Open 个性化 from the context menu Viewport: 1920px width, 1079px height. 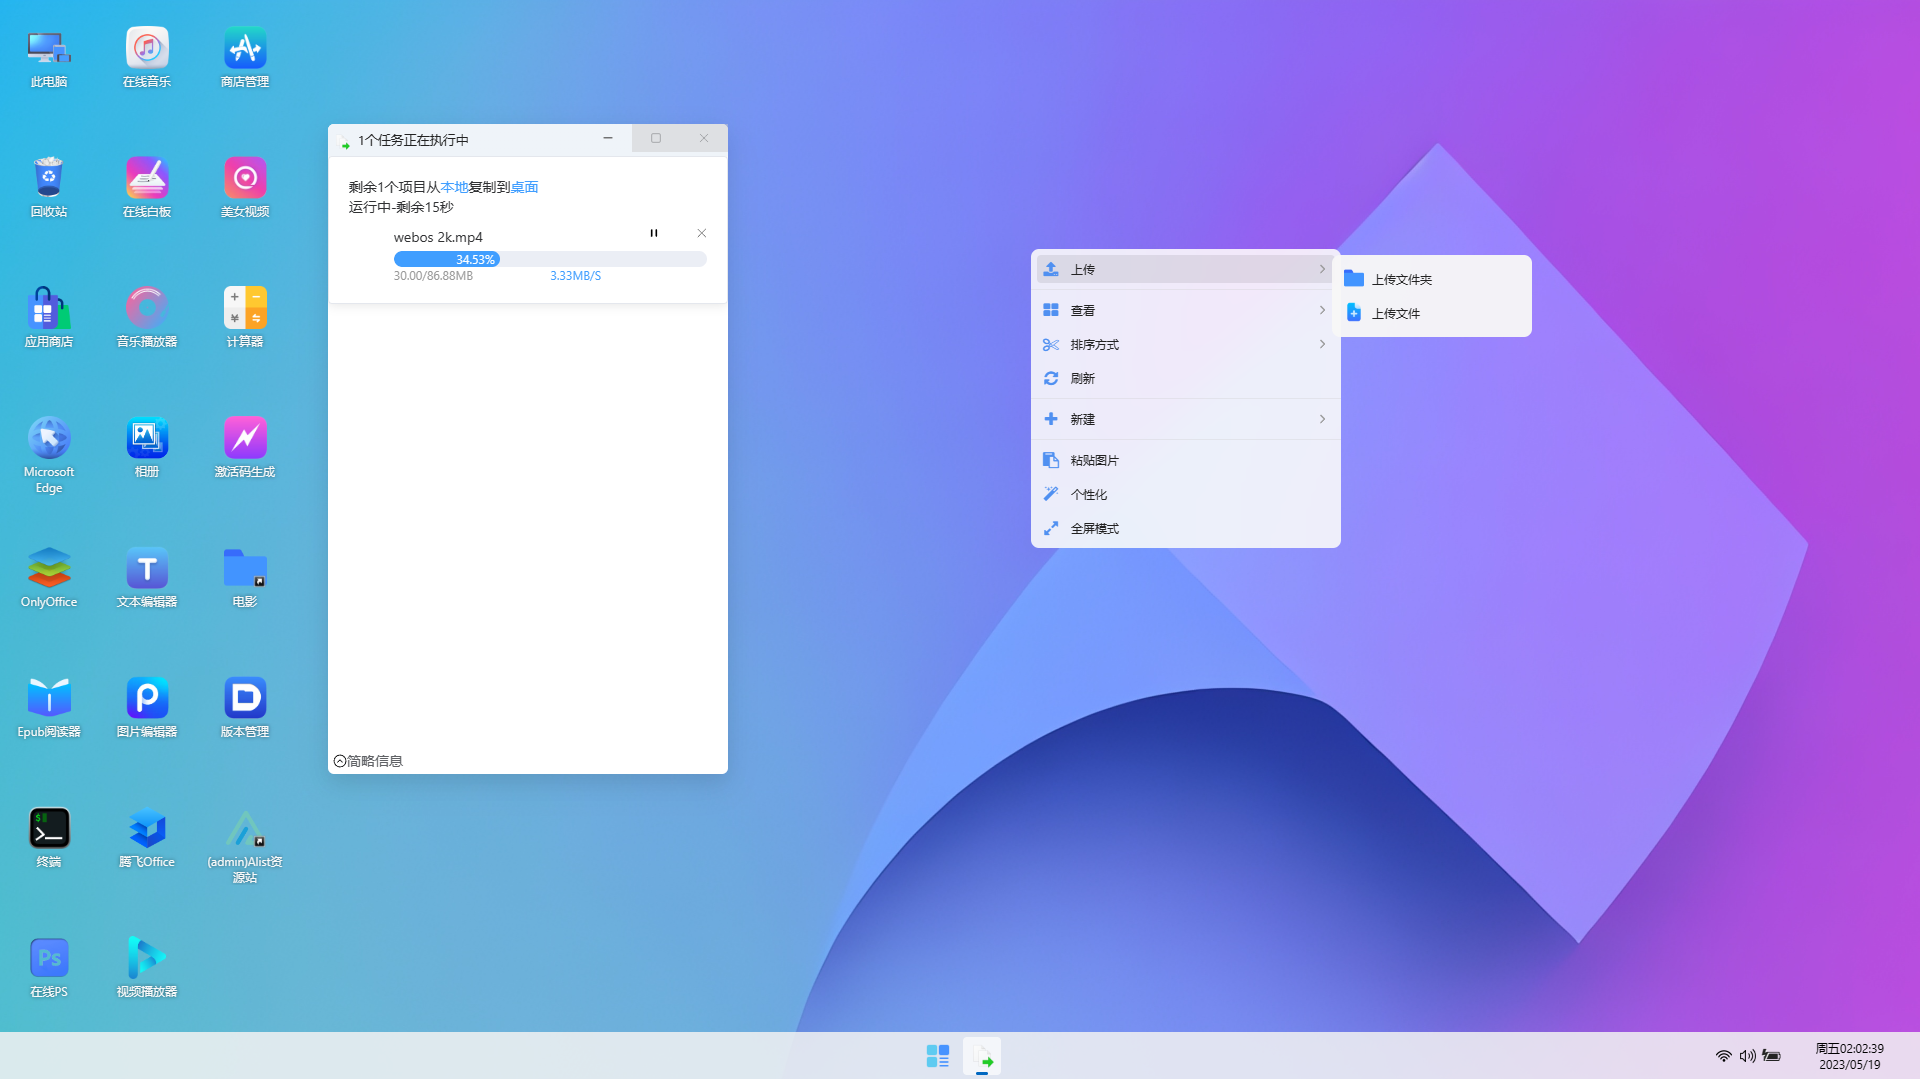(x=1185, y=494)
